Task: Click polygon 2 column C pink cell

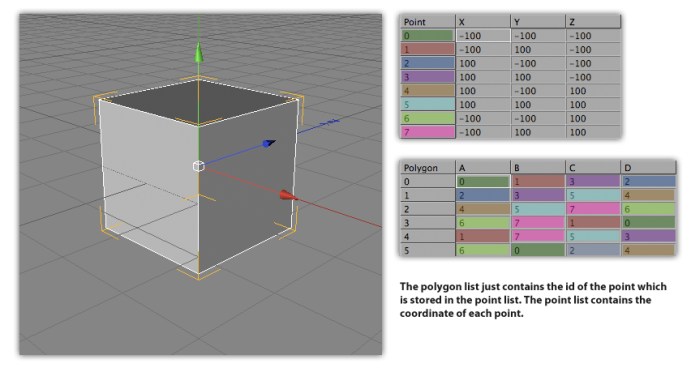Action: tap(593, 209)
